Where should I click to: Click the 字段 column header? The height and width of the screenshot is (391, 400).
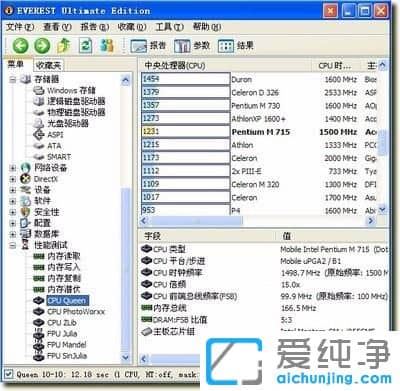point(207,236)
